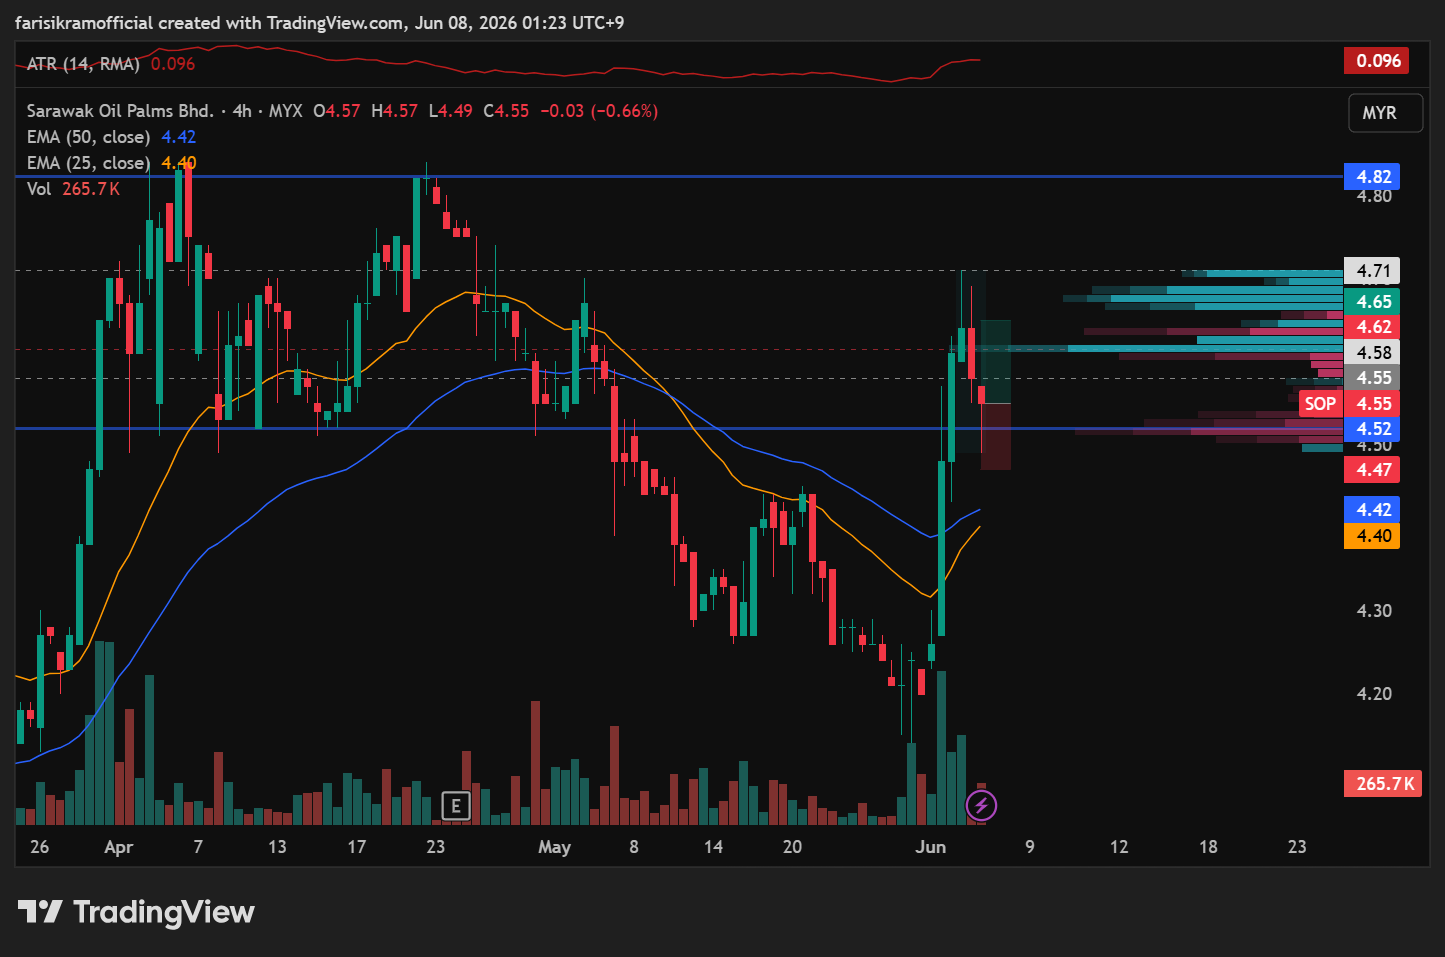Screen dimensions: 1445x957
Task: Click the '17' date on the time axis
Action: pyautogui.click(x=357, y=847)
